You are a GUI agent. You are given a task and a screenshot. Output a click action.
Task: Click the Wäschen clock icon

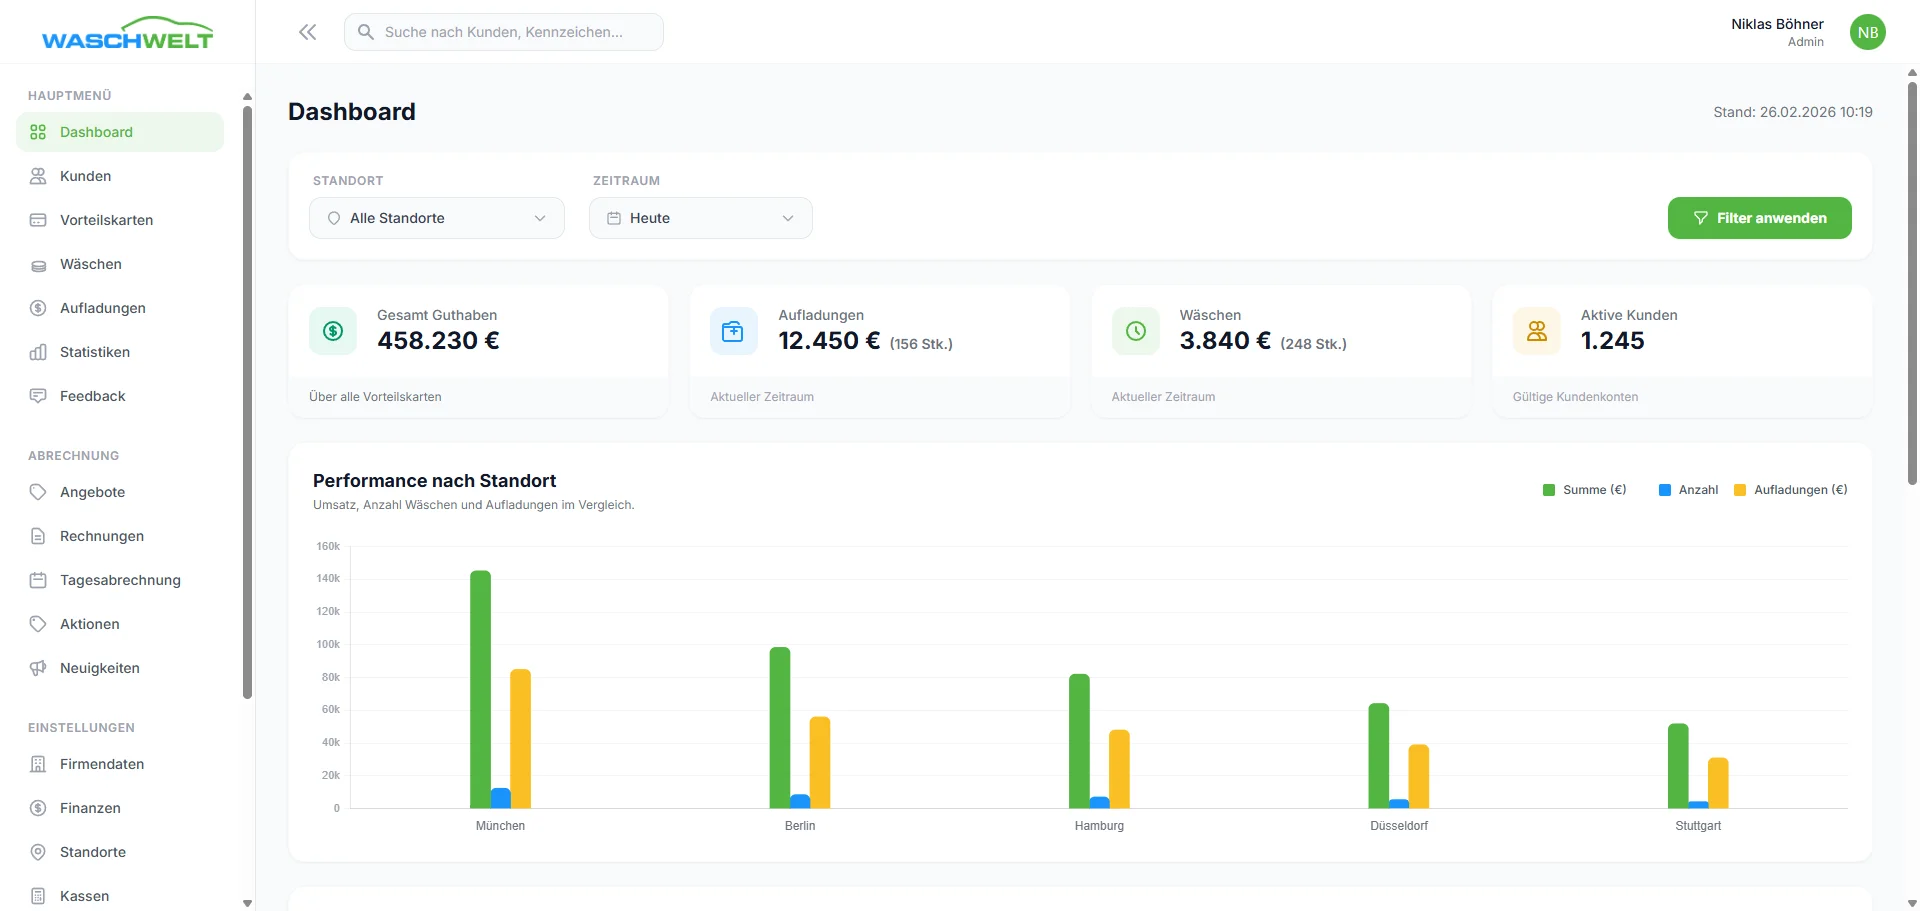(x=1135, y=331)
